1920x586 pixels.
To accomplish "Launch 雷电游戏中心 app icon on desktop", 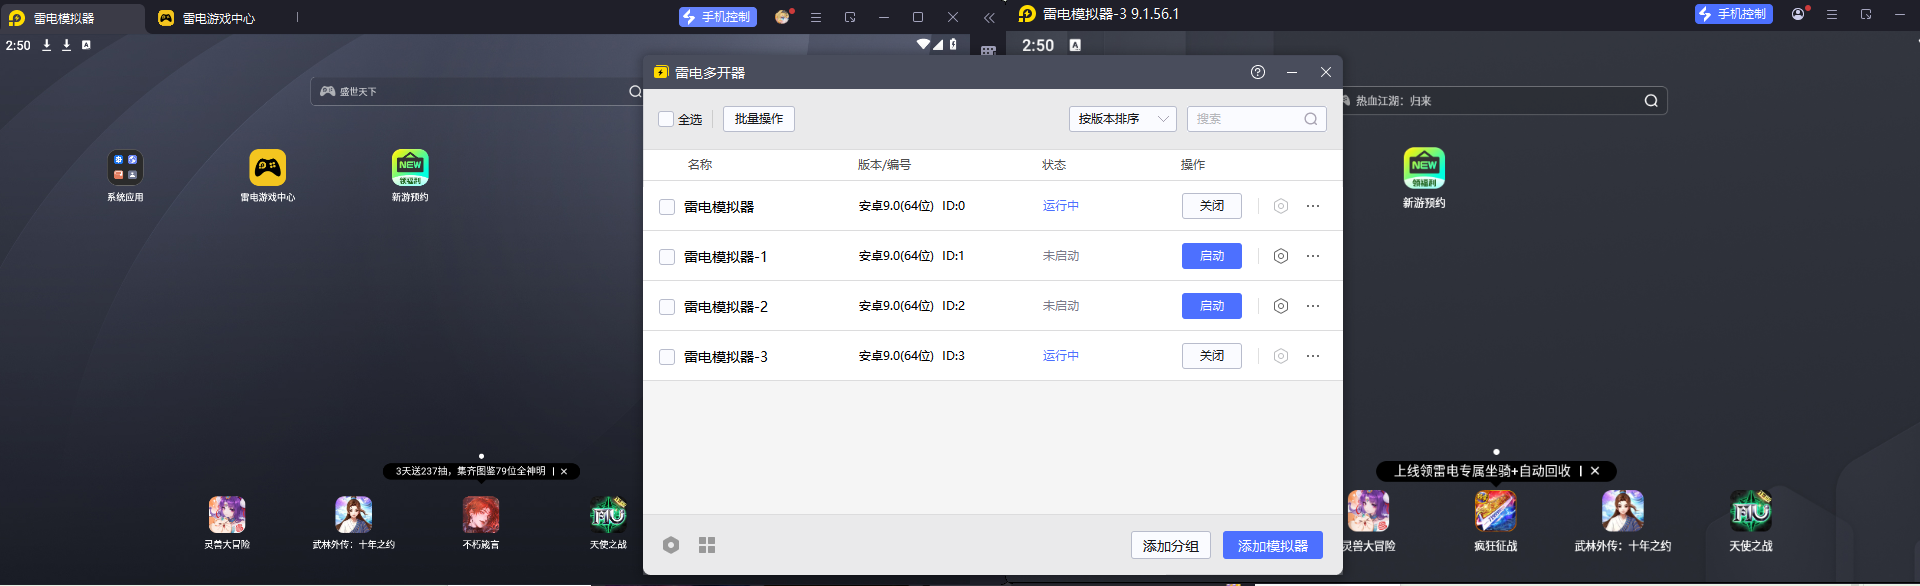I will (267, 168).
